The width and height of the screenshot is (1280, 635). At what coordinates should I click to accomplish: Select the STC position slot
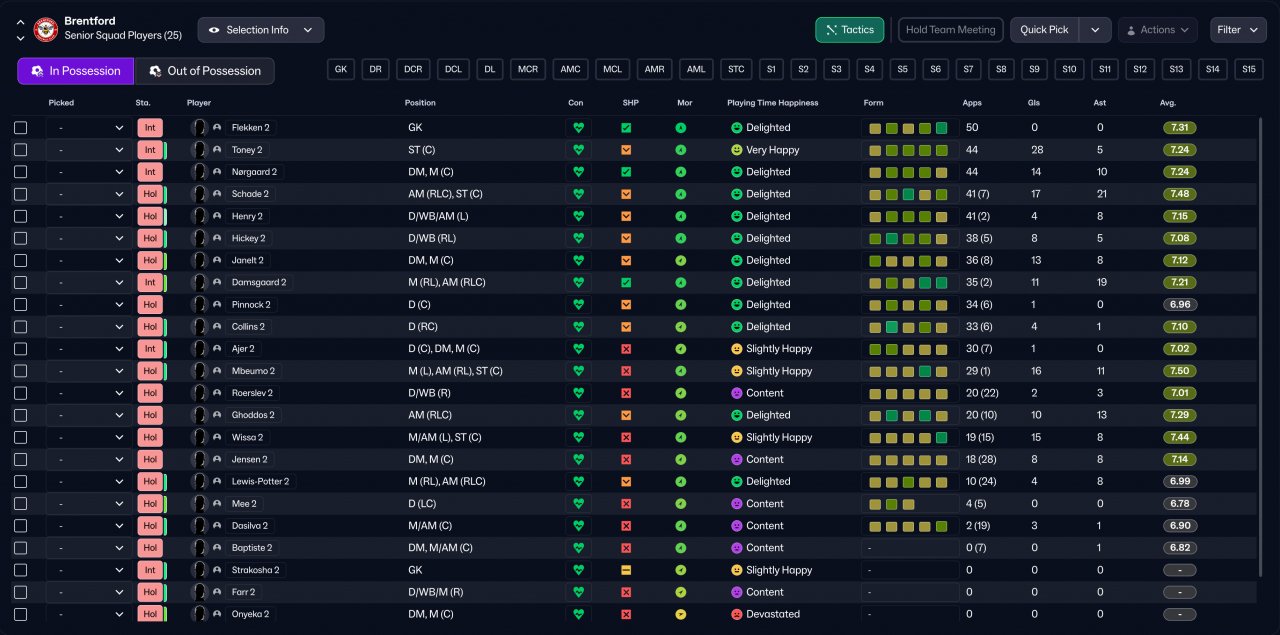click(x=736, y=69)
